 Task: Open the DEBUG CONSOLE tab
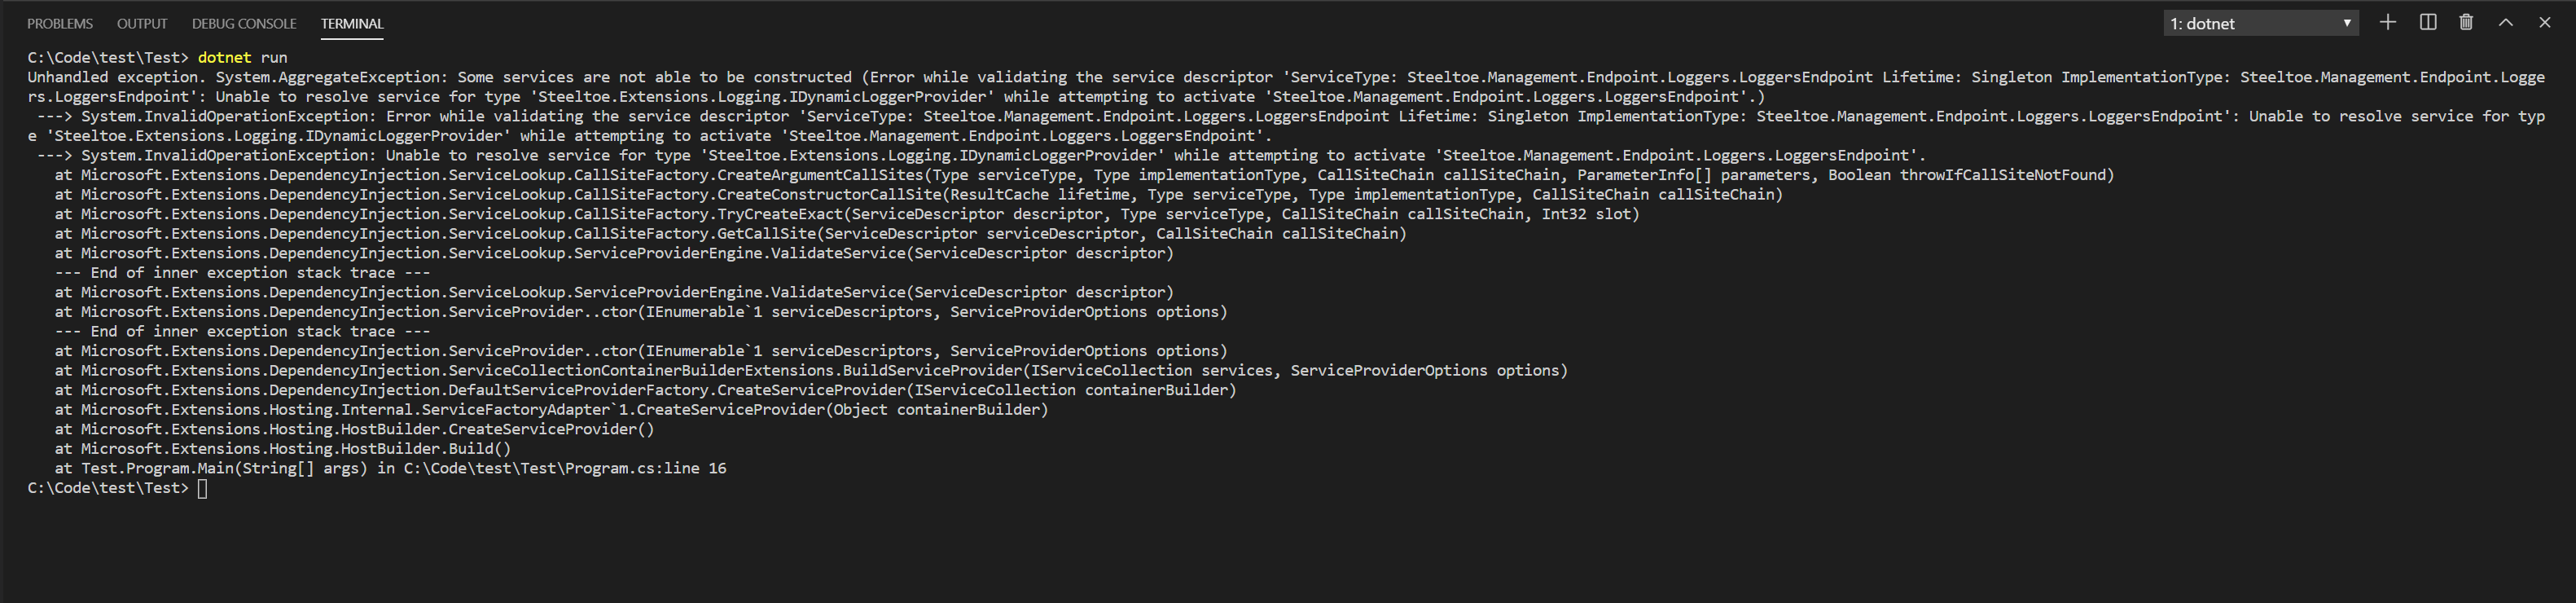coord(243,23)
